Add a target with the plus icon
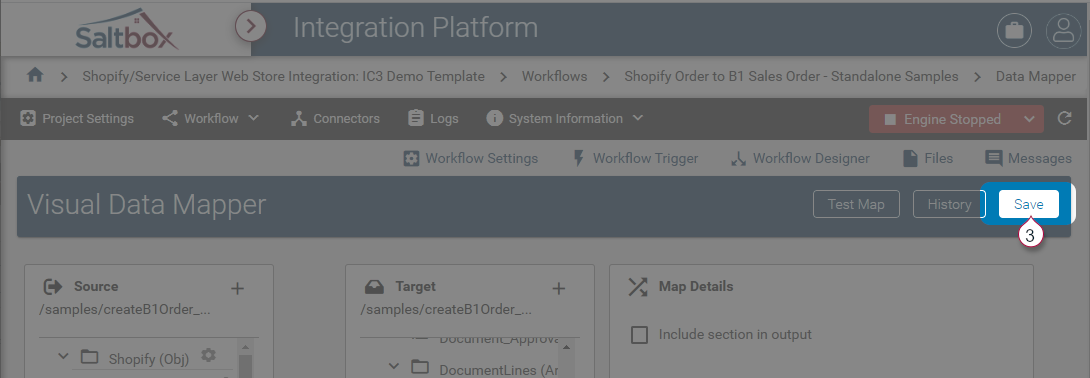Screen dimensions: 1090x378 (x=558, y=288)
